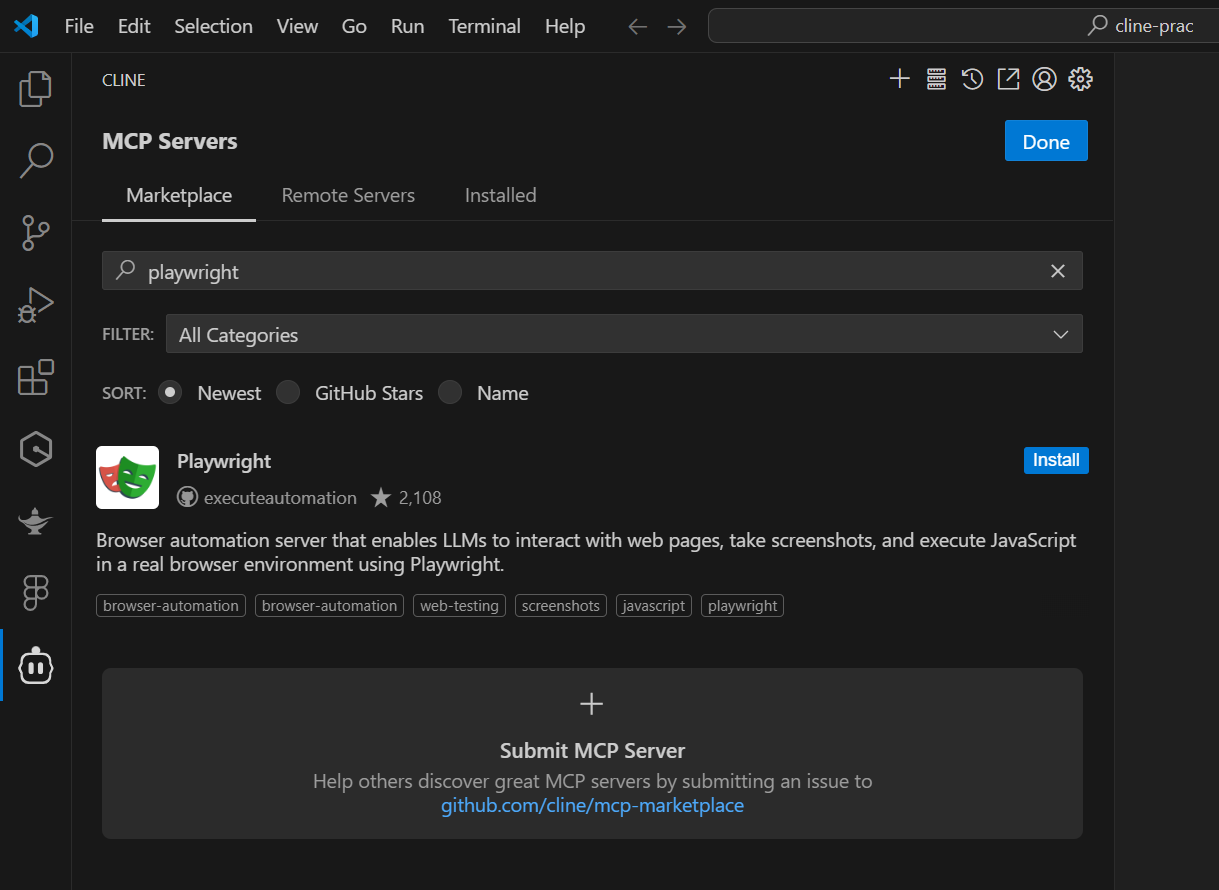Sort the marketplace by Name

pos(449,392)
